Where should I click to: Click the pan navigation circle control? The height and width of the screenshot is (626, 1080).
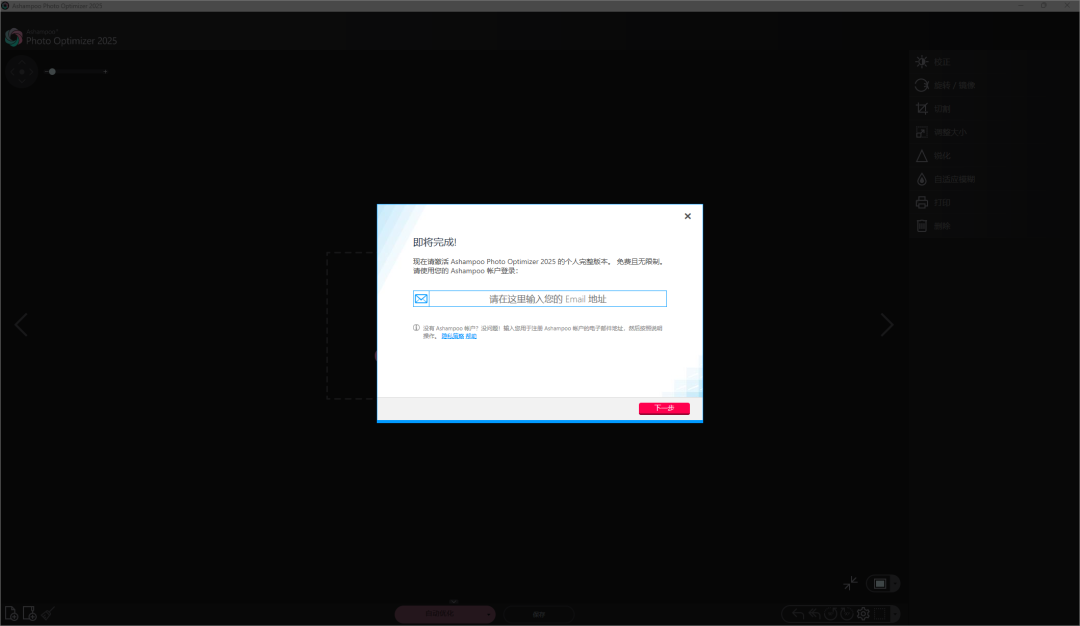click(x=22, y=72)
